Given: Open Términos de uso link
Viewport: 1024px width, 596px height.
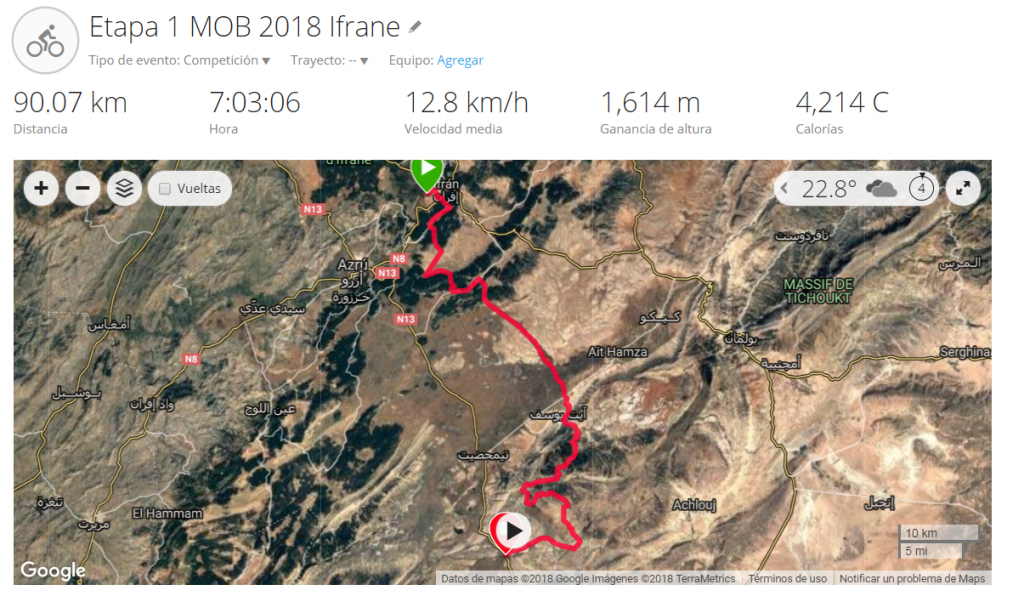Looking at the screenshot, I should pyautogui.click(x=787, y=578).
